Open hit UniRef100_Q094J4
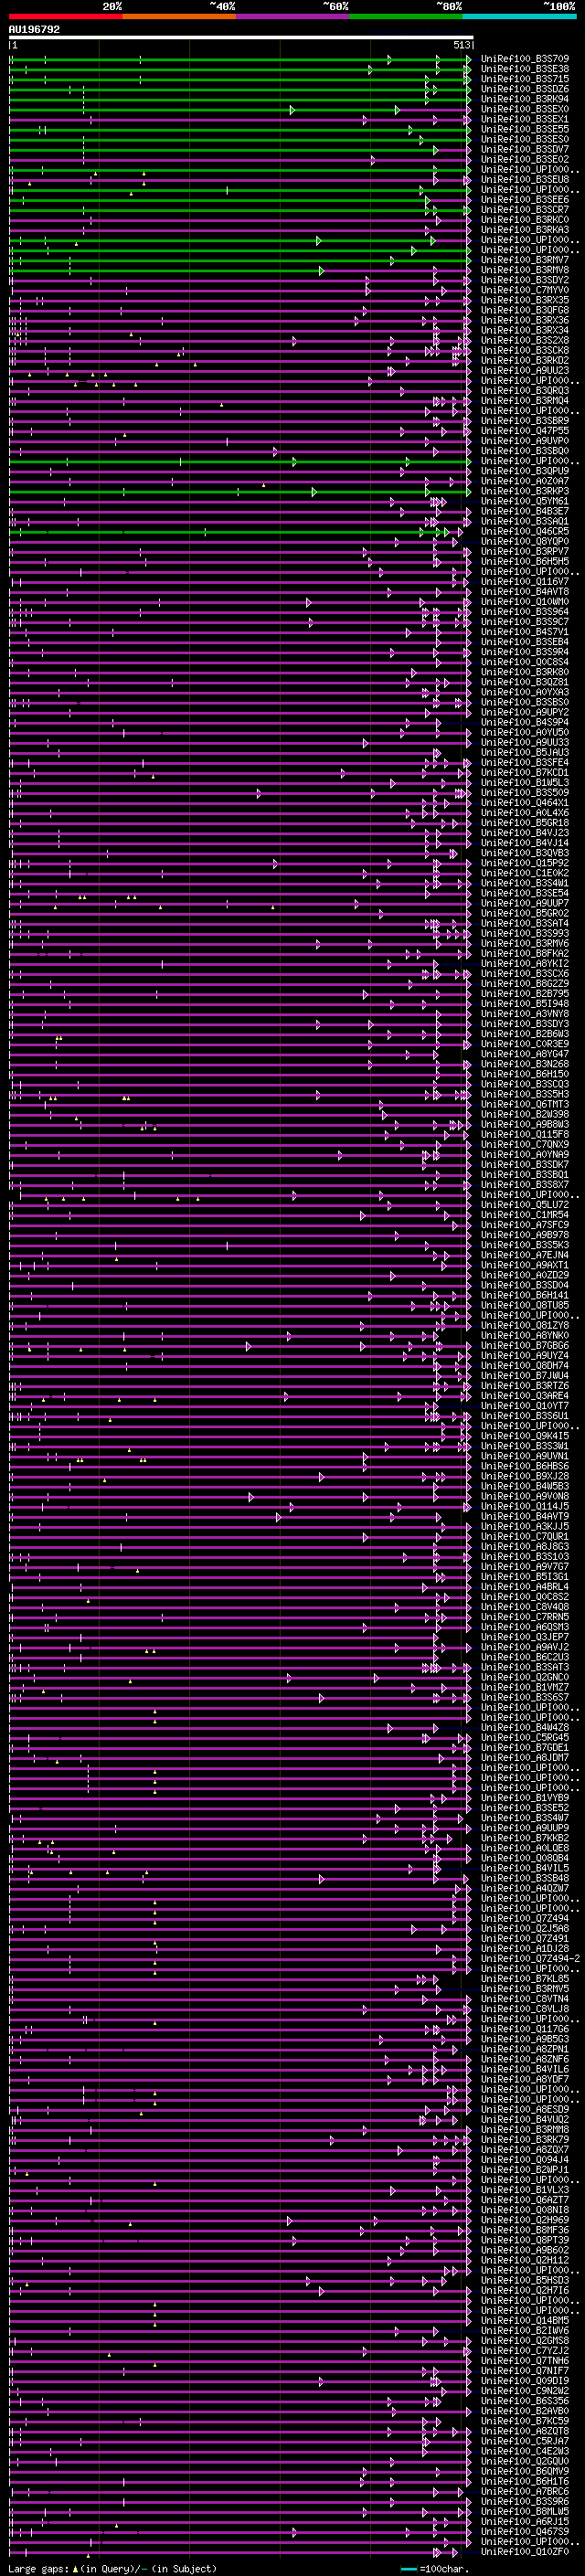This screenshot has width=585, height=2576. click(525, 2159)
